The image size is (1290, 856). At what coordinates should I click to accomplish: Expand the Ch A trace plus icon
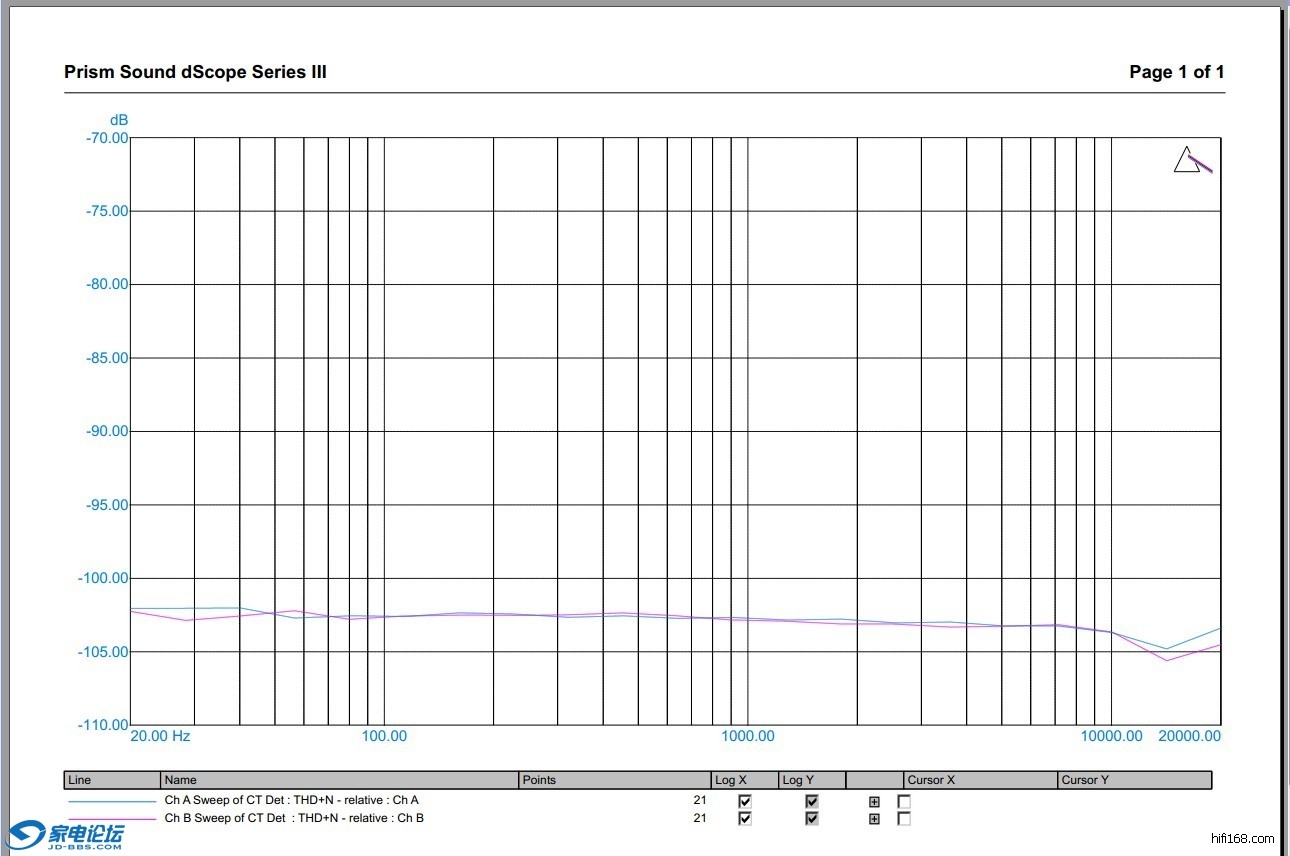[874, 801]
